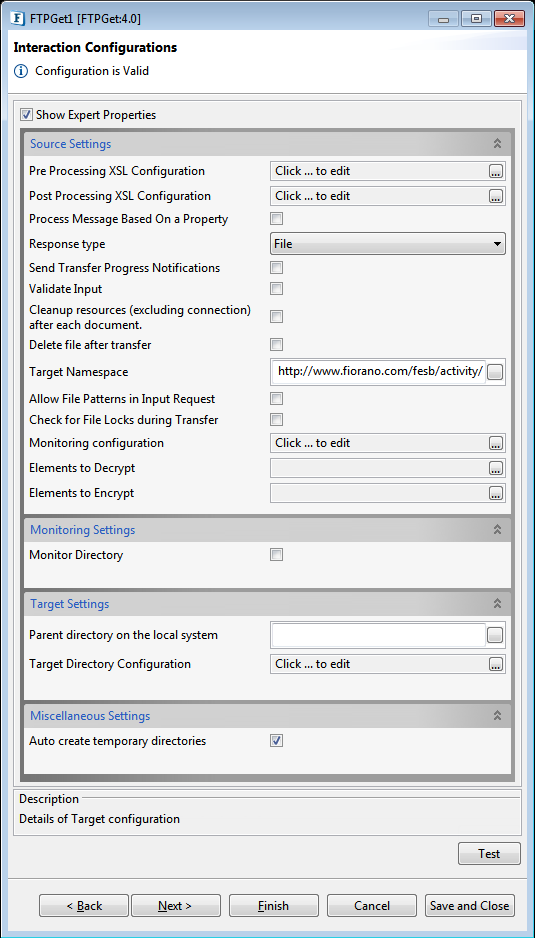Click Save and Close button
This screenshot has height=938, width=535.
click(469, 906)
